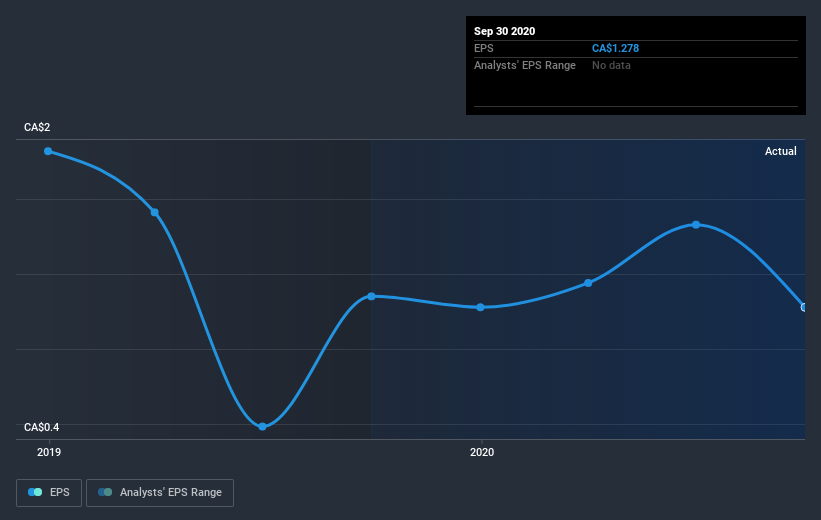
Task: Toggle the Analysts' EPS Range legend button
Action: (160, 492)
